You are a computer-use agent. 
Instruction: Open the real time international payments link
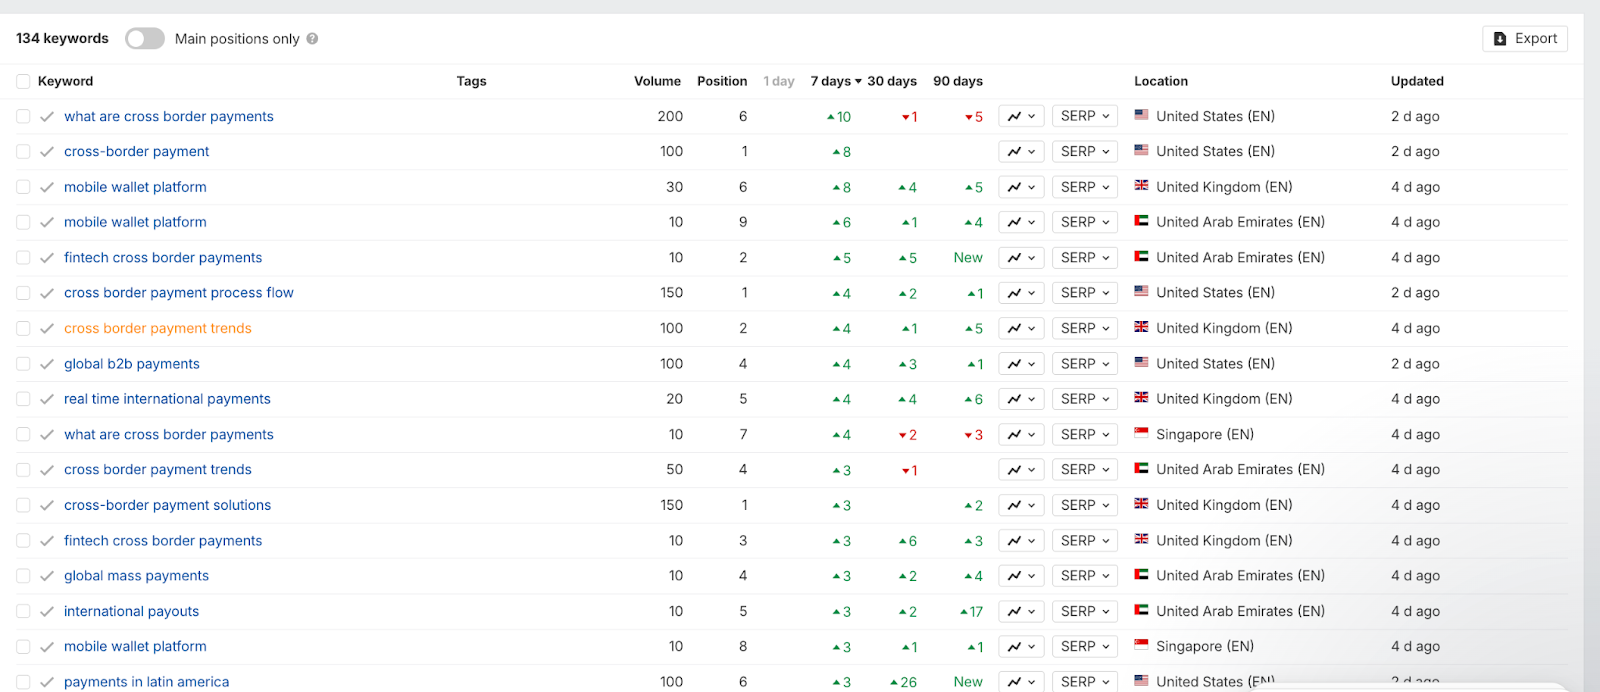tap(167, 399)
